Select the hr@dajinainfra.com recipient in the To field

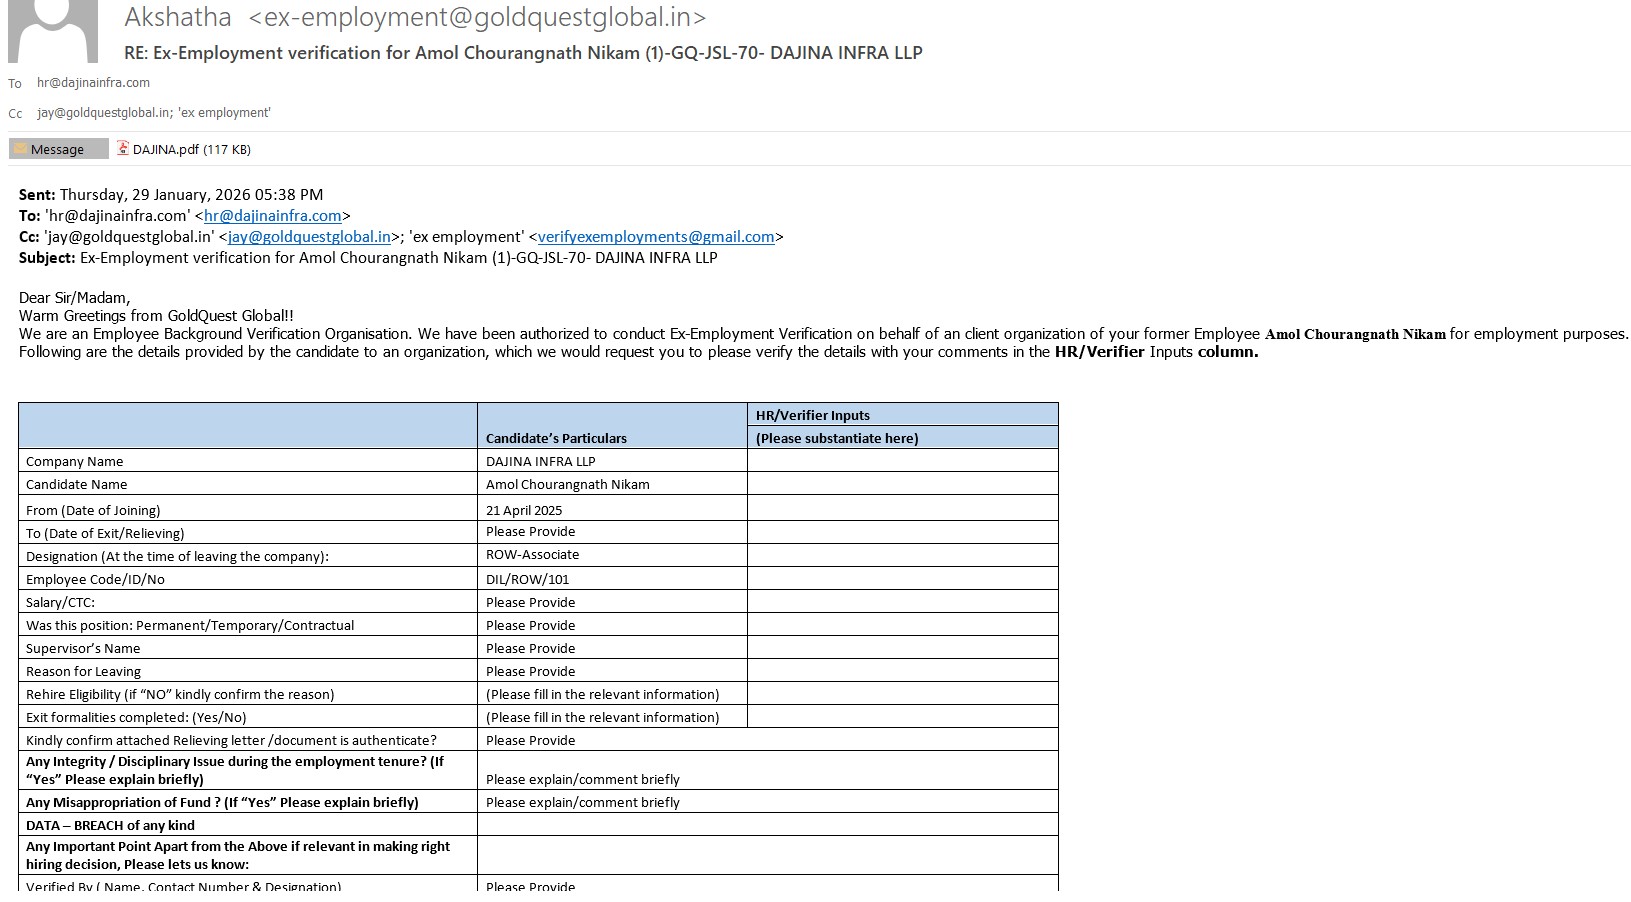[93, 83]
